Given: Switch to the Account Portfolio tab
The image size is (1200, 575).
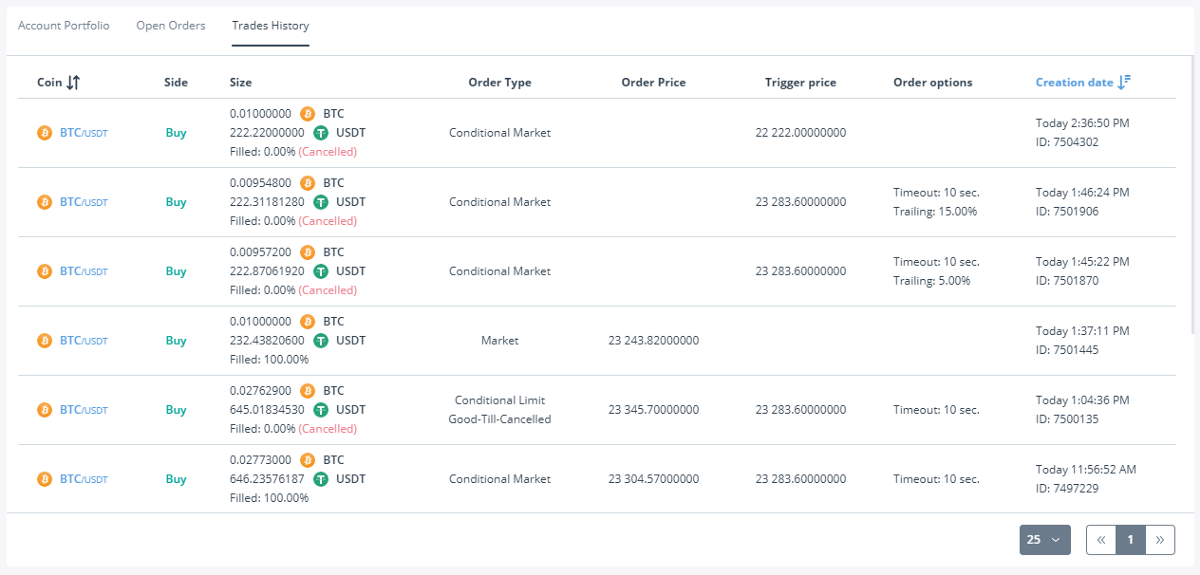Looking at the screenshot, I should 64,26.
